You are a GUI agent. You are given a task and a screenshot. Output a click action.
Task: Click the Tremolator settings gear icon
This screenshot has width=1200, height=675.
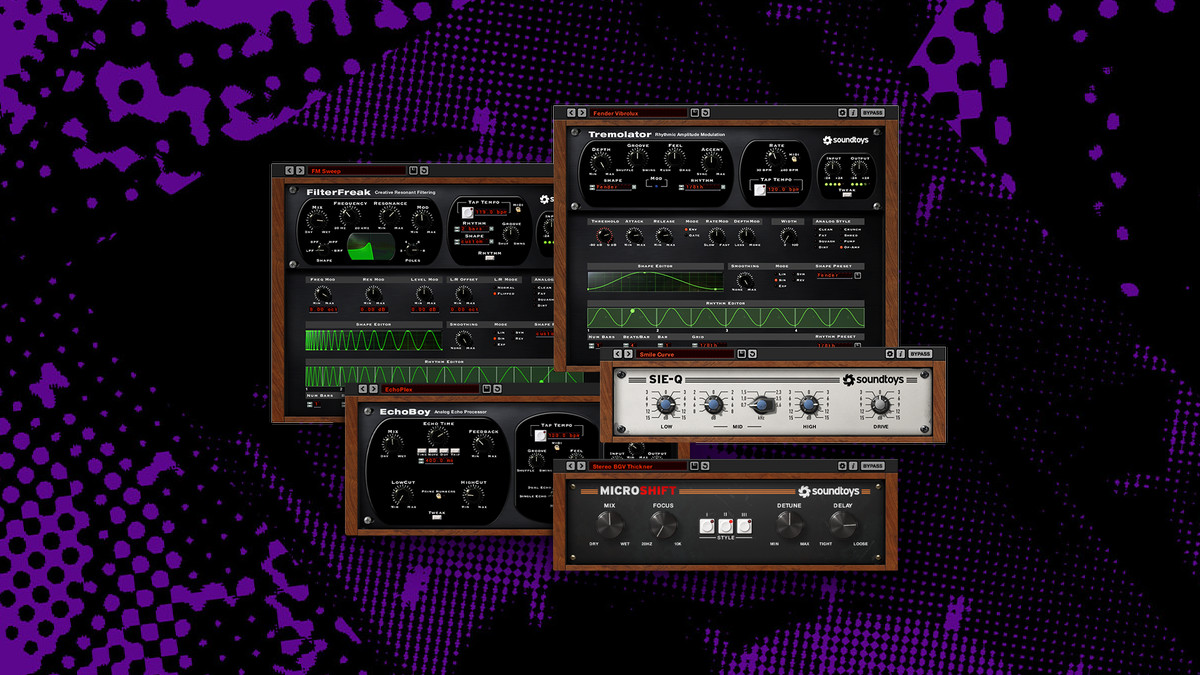tap(841, 113)
